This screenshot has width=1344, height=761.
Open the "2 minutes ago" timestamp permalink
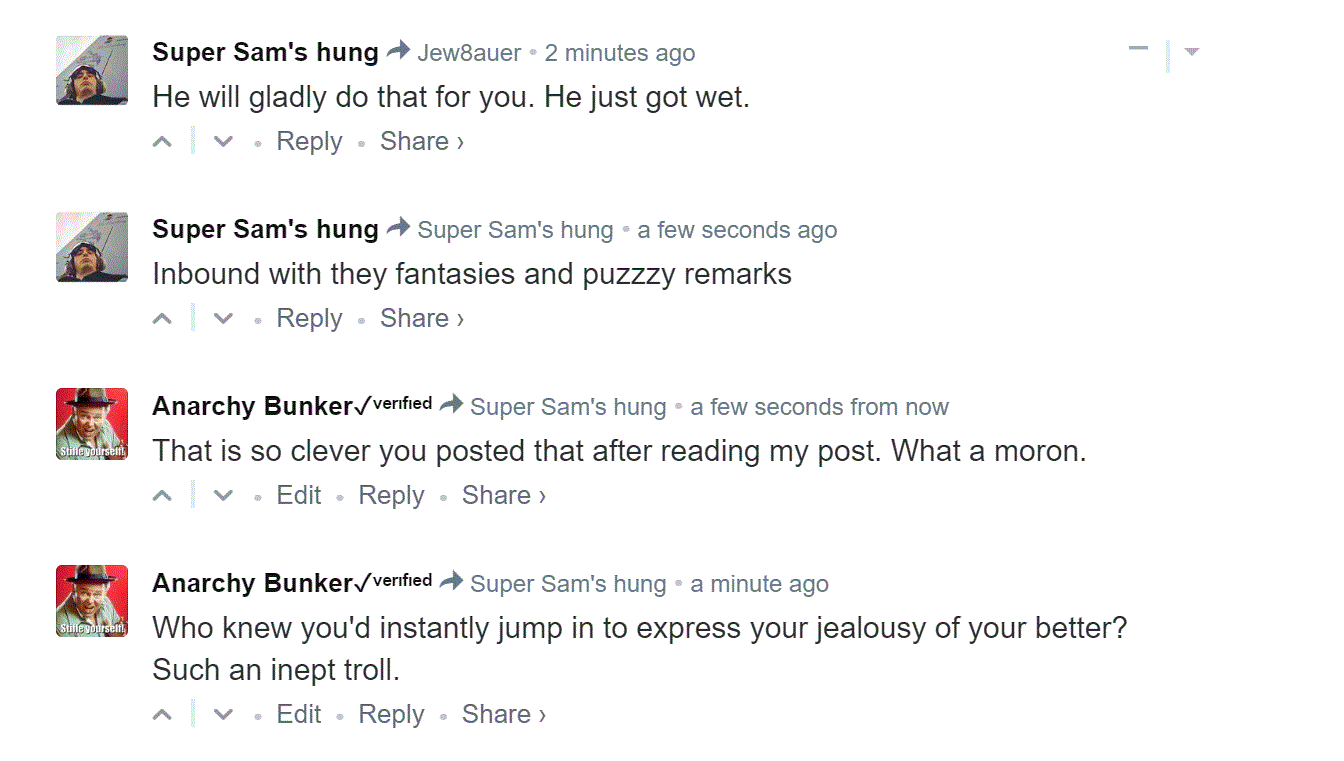(620, 53)
